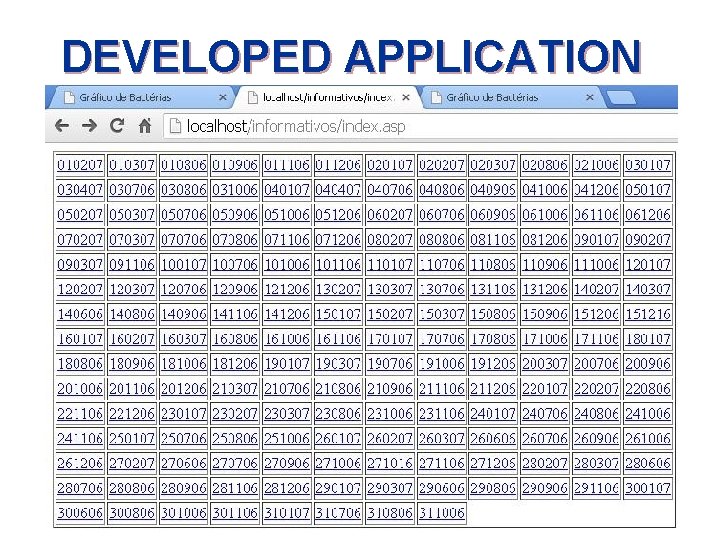Visit the 180806 link
The width and height of the screenshot is (720, 540).
click(x=80, y=363)
